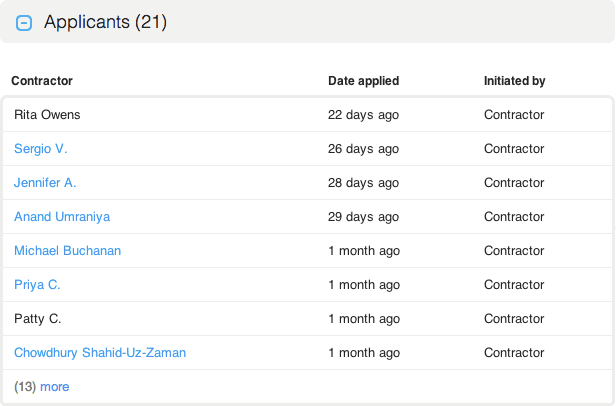Show 13 more applicants
This screenshot has height=406, width=616.
(x=54, y=387)
